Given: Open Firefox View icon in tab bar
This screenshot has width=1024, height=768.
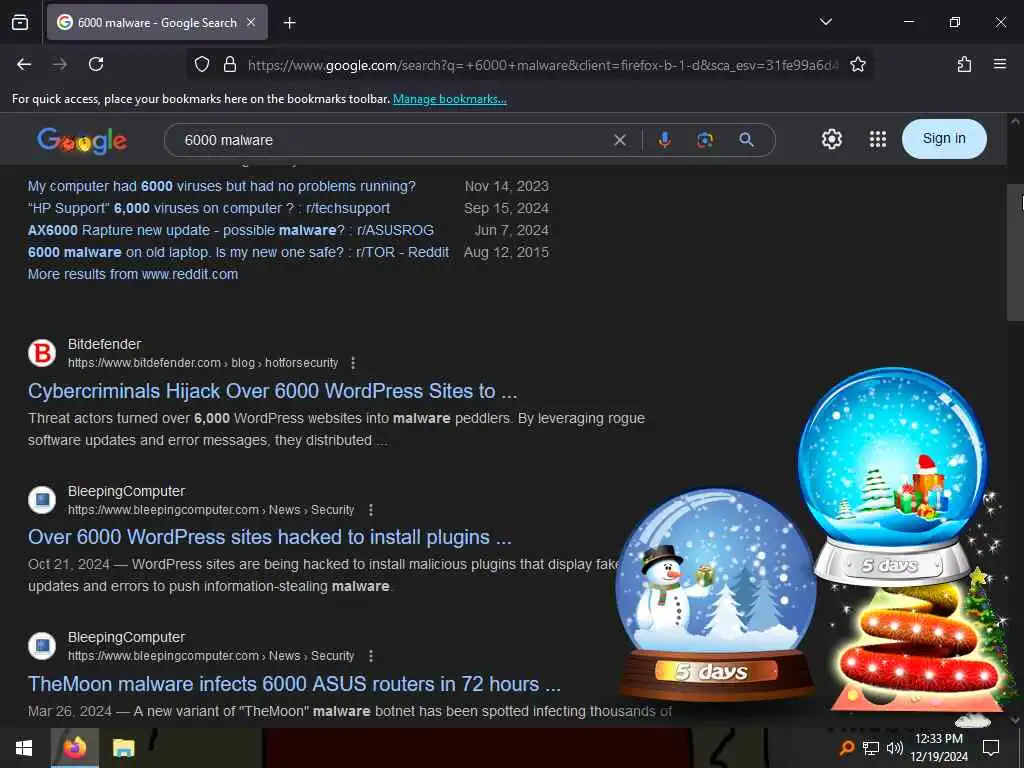Looking at the screenshot, I should (20, 23).
